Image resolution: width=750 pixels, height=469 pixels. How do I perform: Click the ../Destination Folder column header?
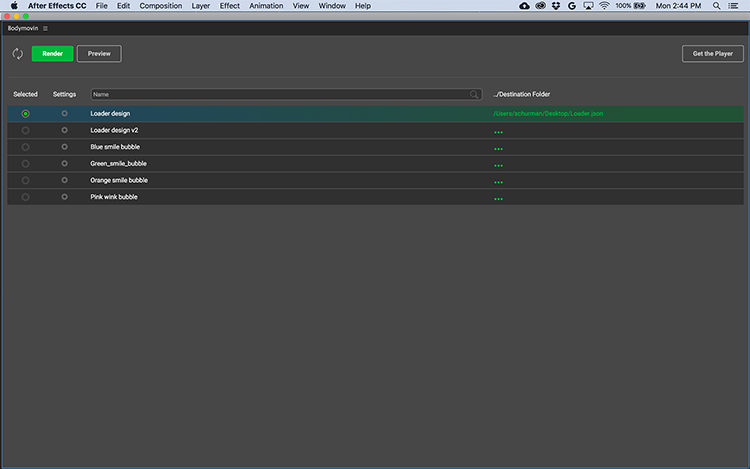[x=522, y=94]
